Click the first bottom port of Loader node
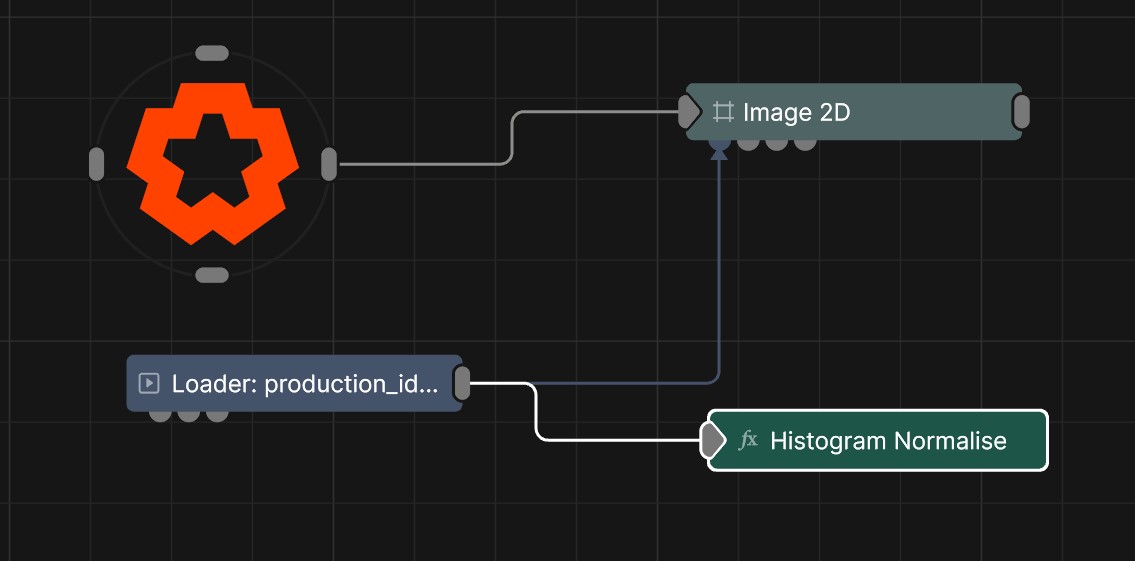 tap(160, 415)
